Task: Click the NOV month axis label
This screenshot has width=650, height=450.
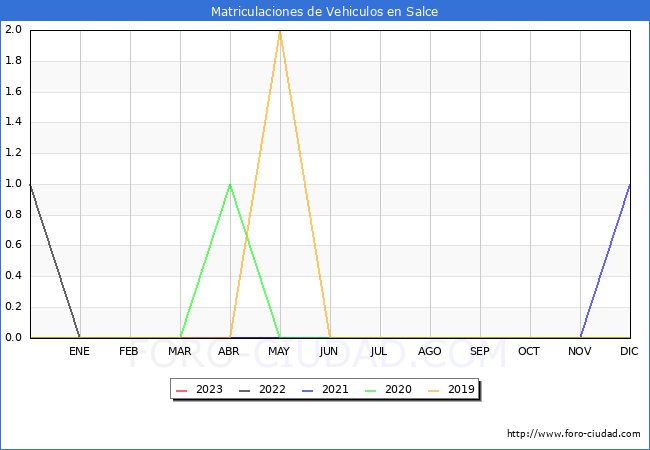Action: point(580,351)
